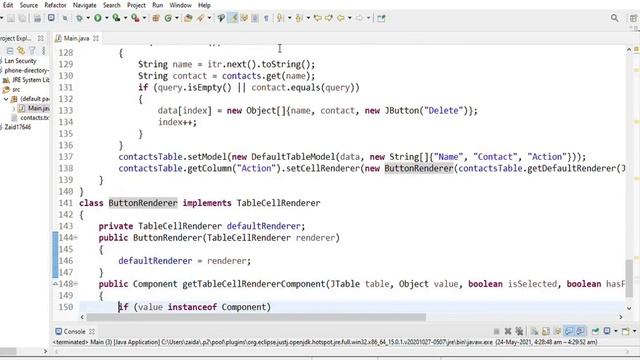
Task: Open the Help menu
Action: (204, 5)
